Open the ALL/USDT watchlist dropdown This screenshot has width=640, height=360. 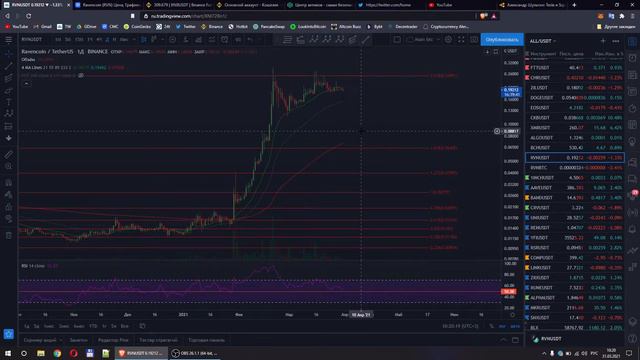point(543,41)
